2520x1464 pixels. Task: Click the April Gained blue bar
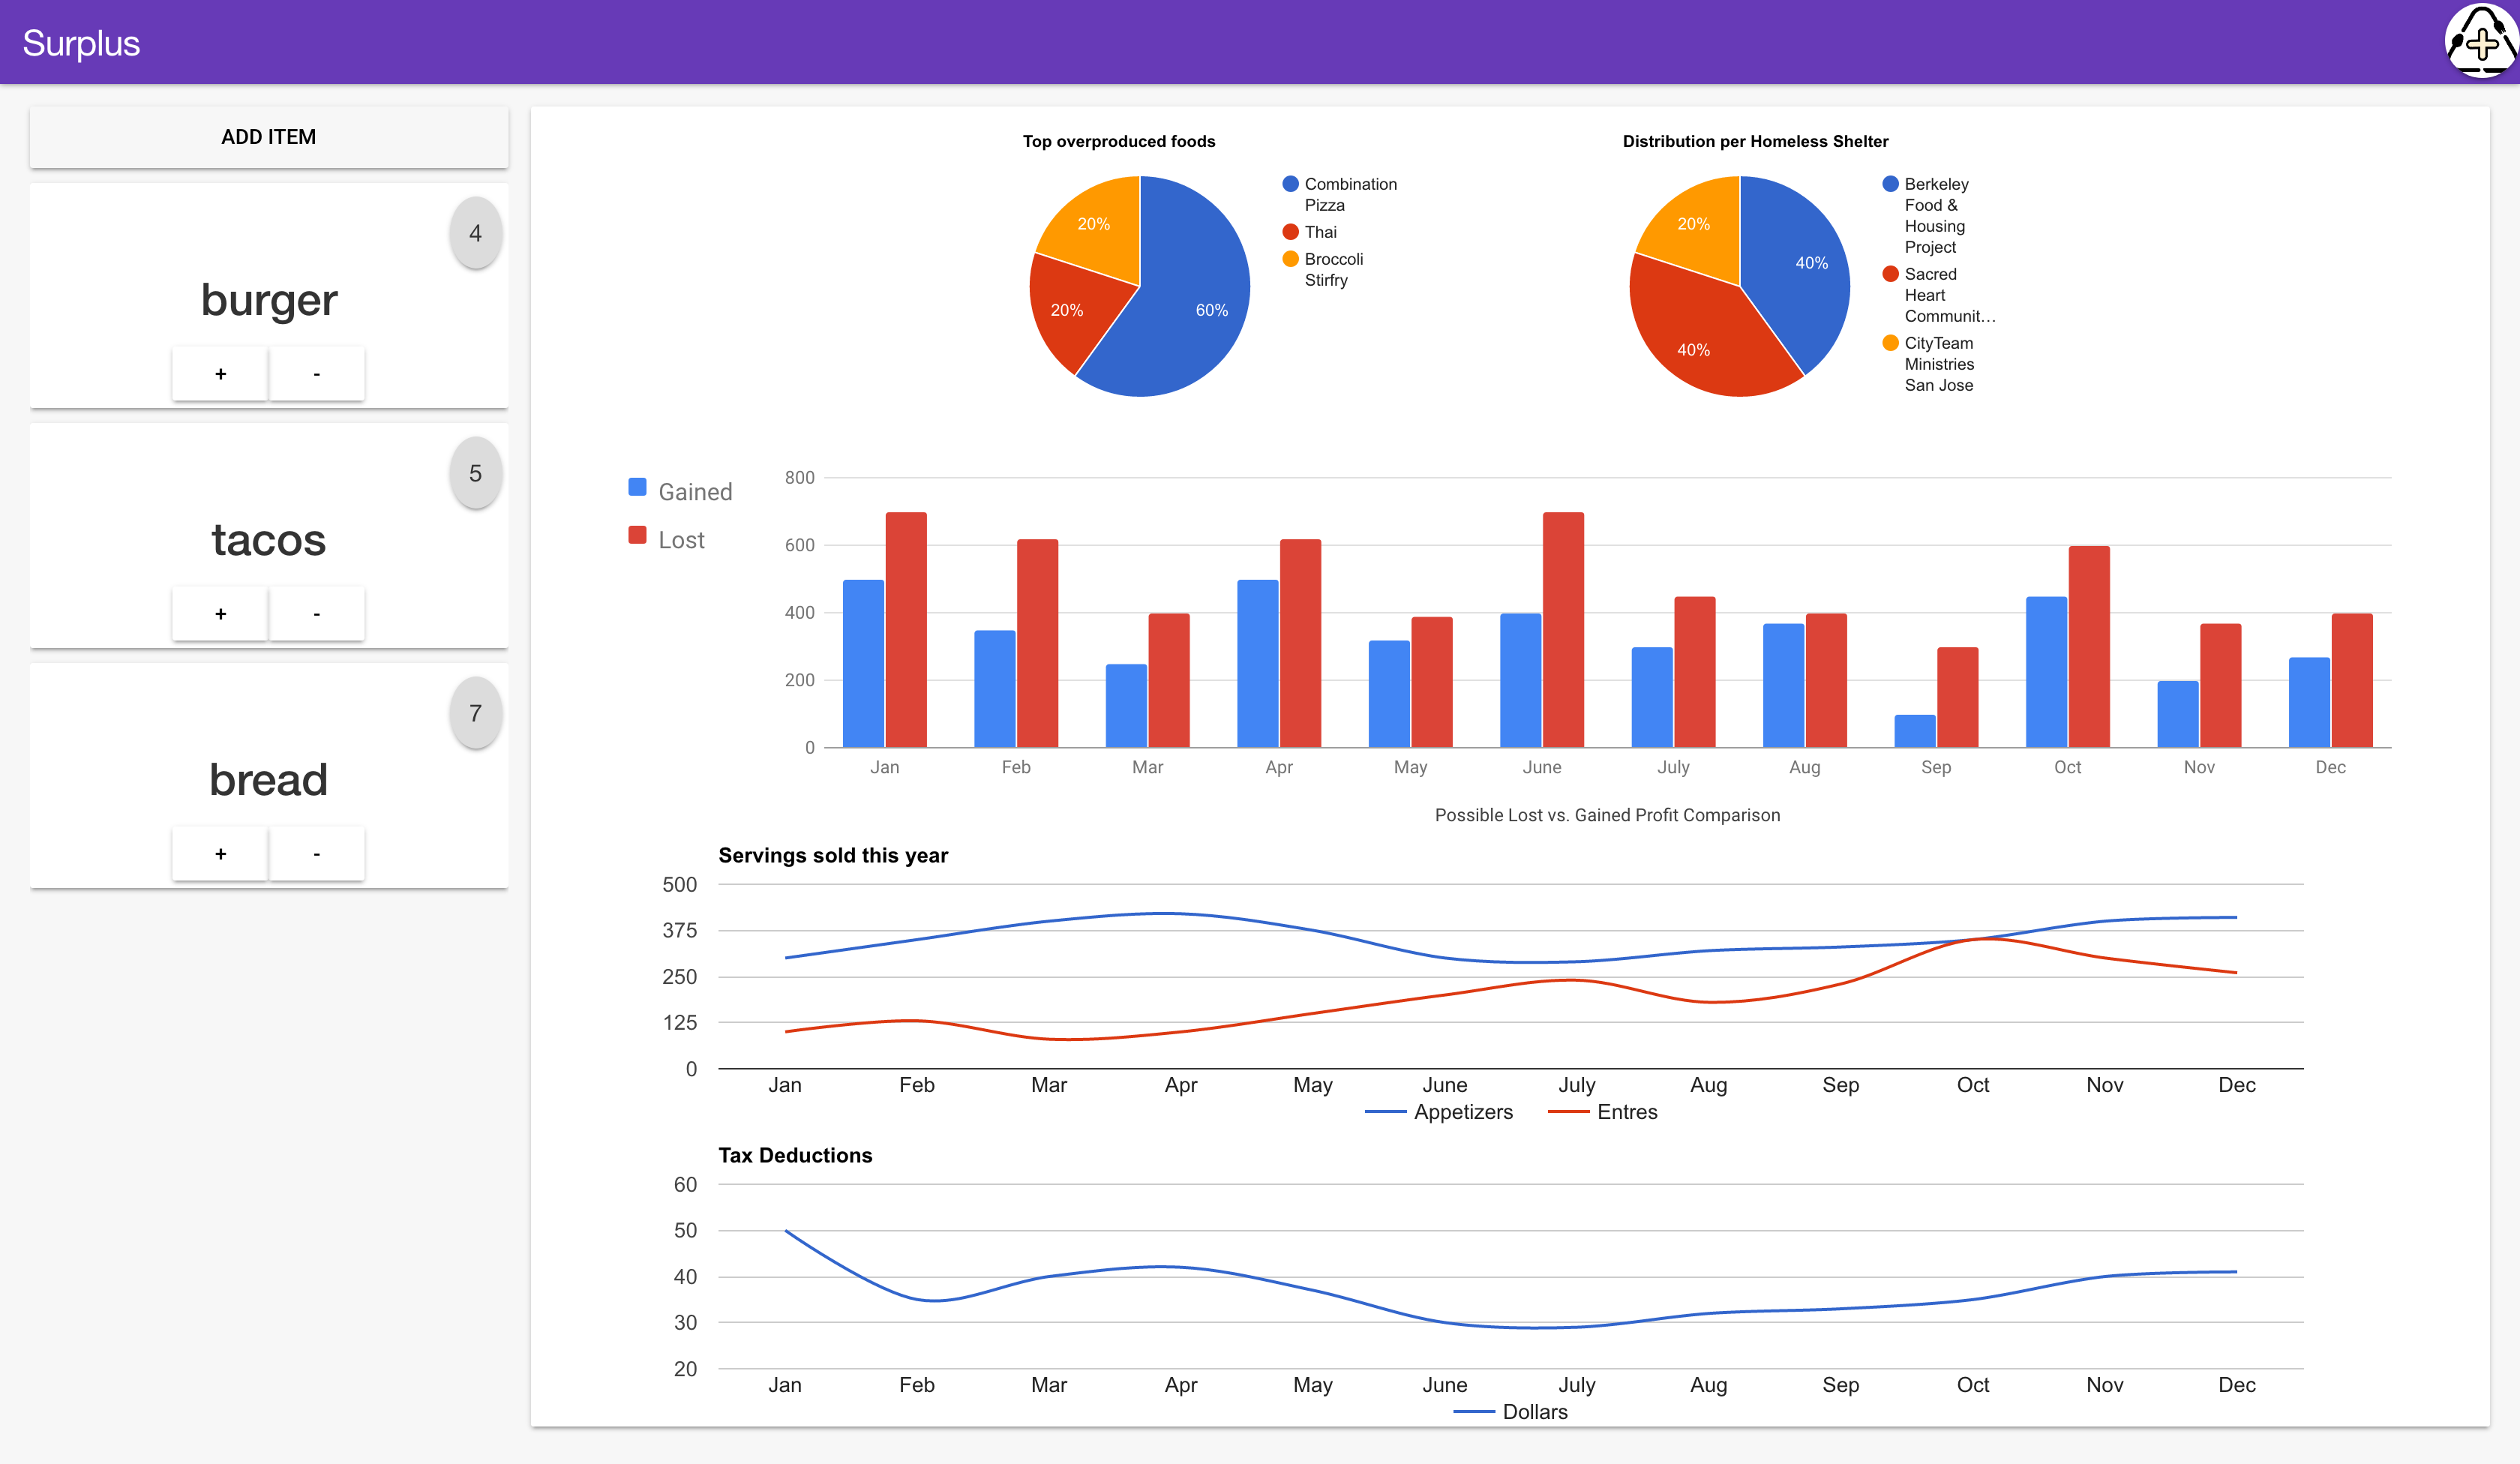click(1258, 664)
